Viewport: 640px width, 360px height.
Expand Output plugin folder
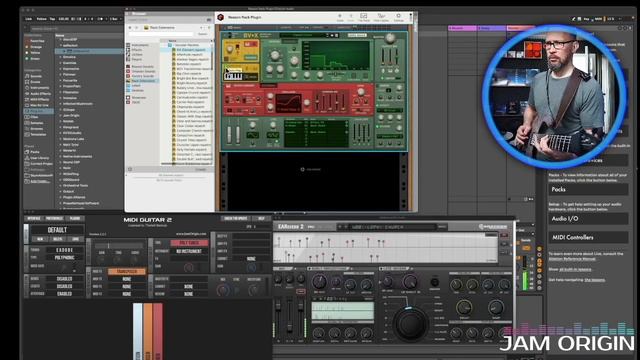click(x=60, y=191)
